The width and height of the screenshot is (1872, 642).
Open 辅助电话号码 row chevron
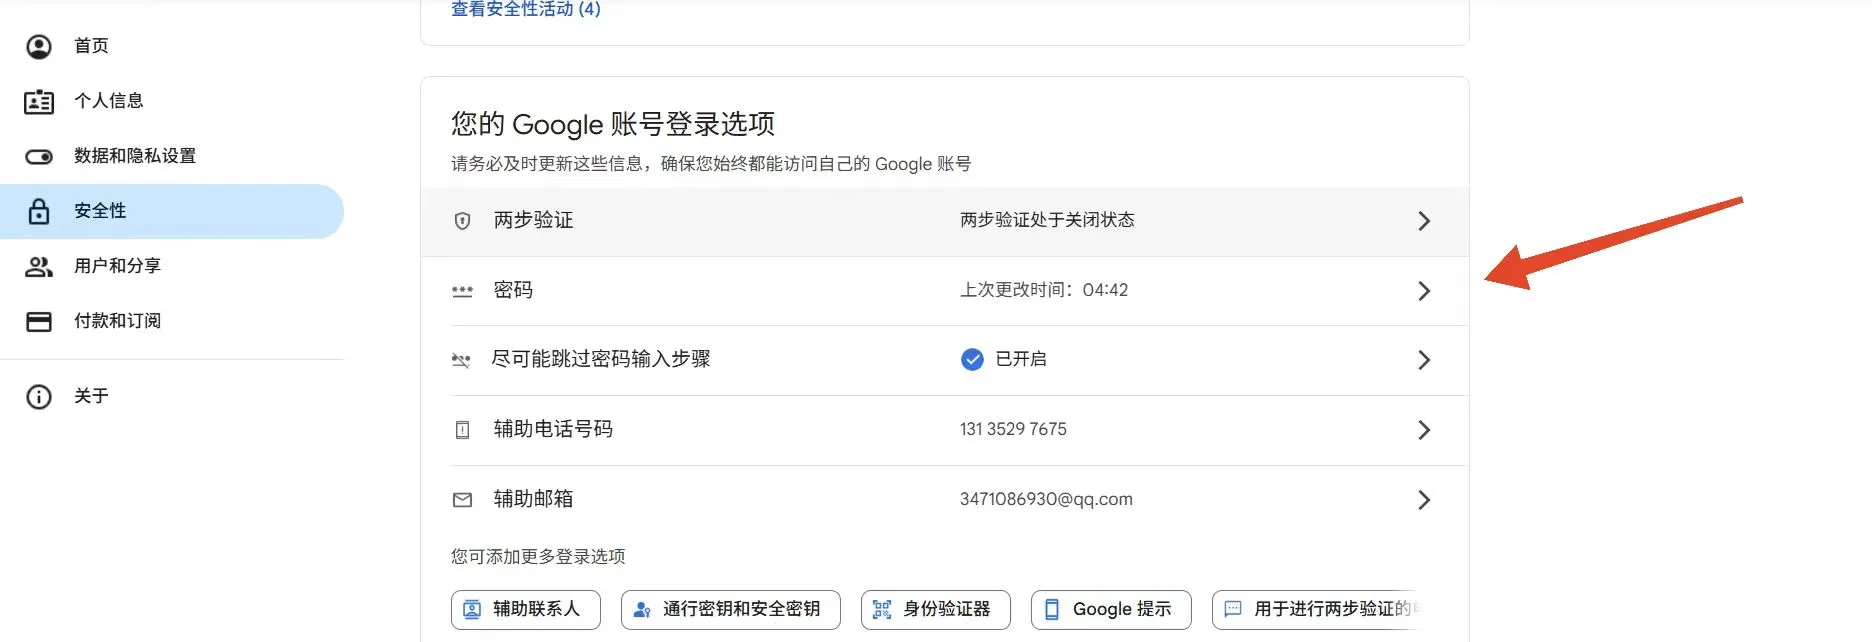click(1424, 430)
